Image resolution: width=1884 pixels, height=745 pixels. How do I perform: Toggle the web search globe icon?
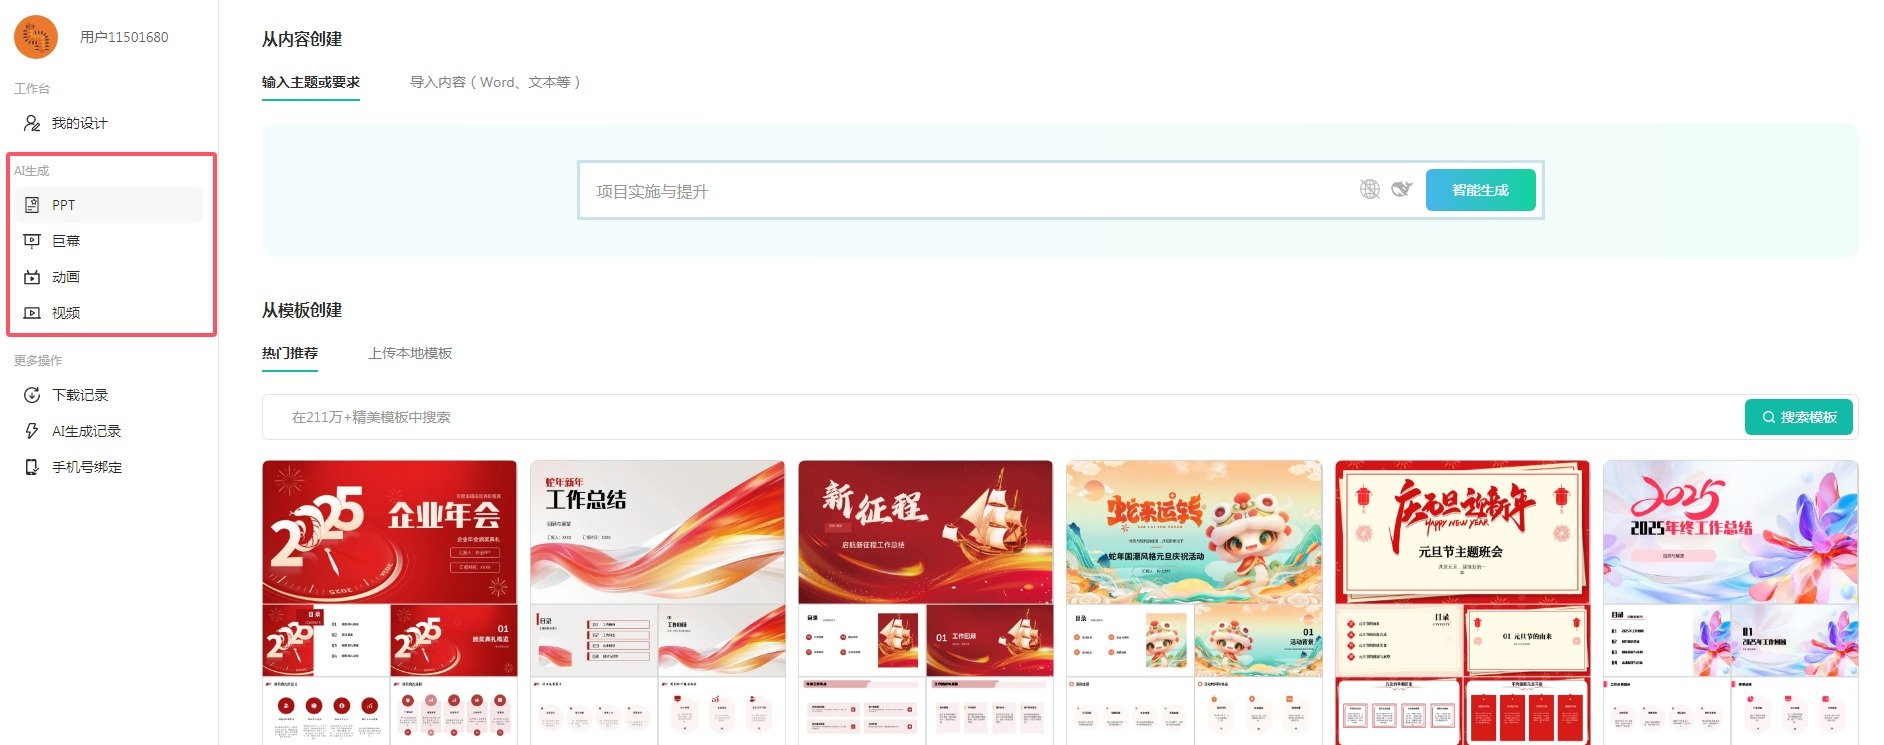pyautogui.click(x=1370, y=189)
